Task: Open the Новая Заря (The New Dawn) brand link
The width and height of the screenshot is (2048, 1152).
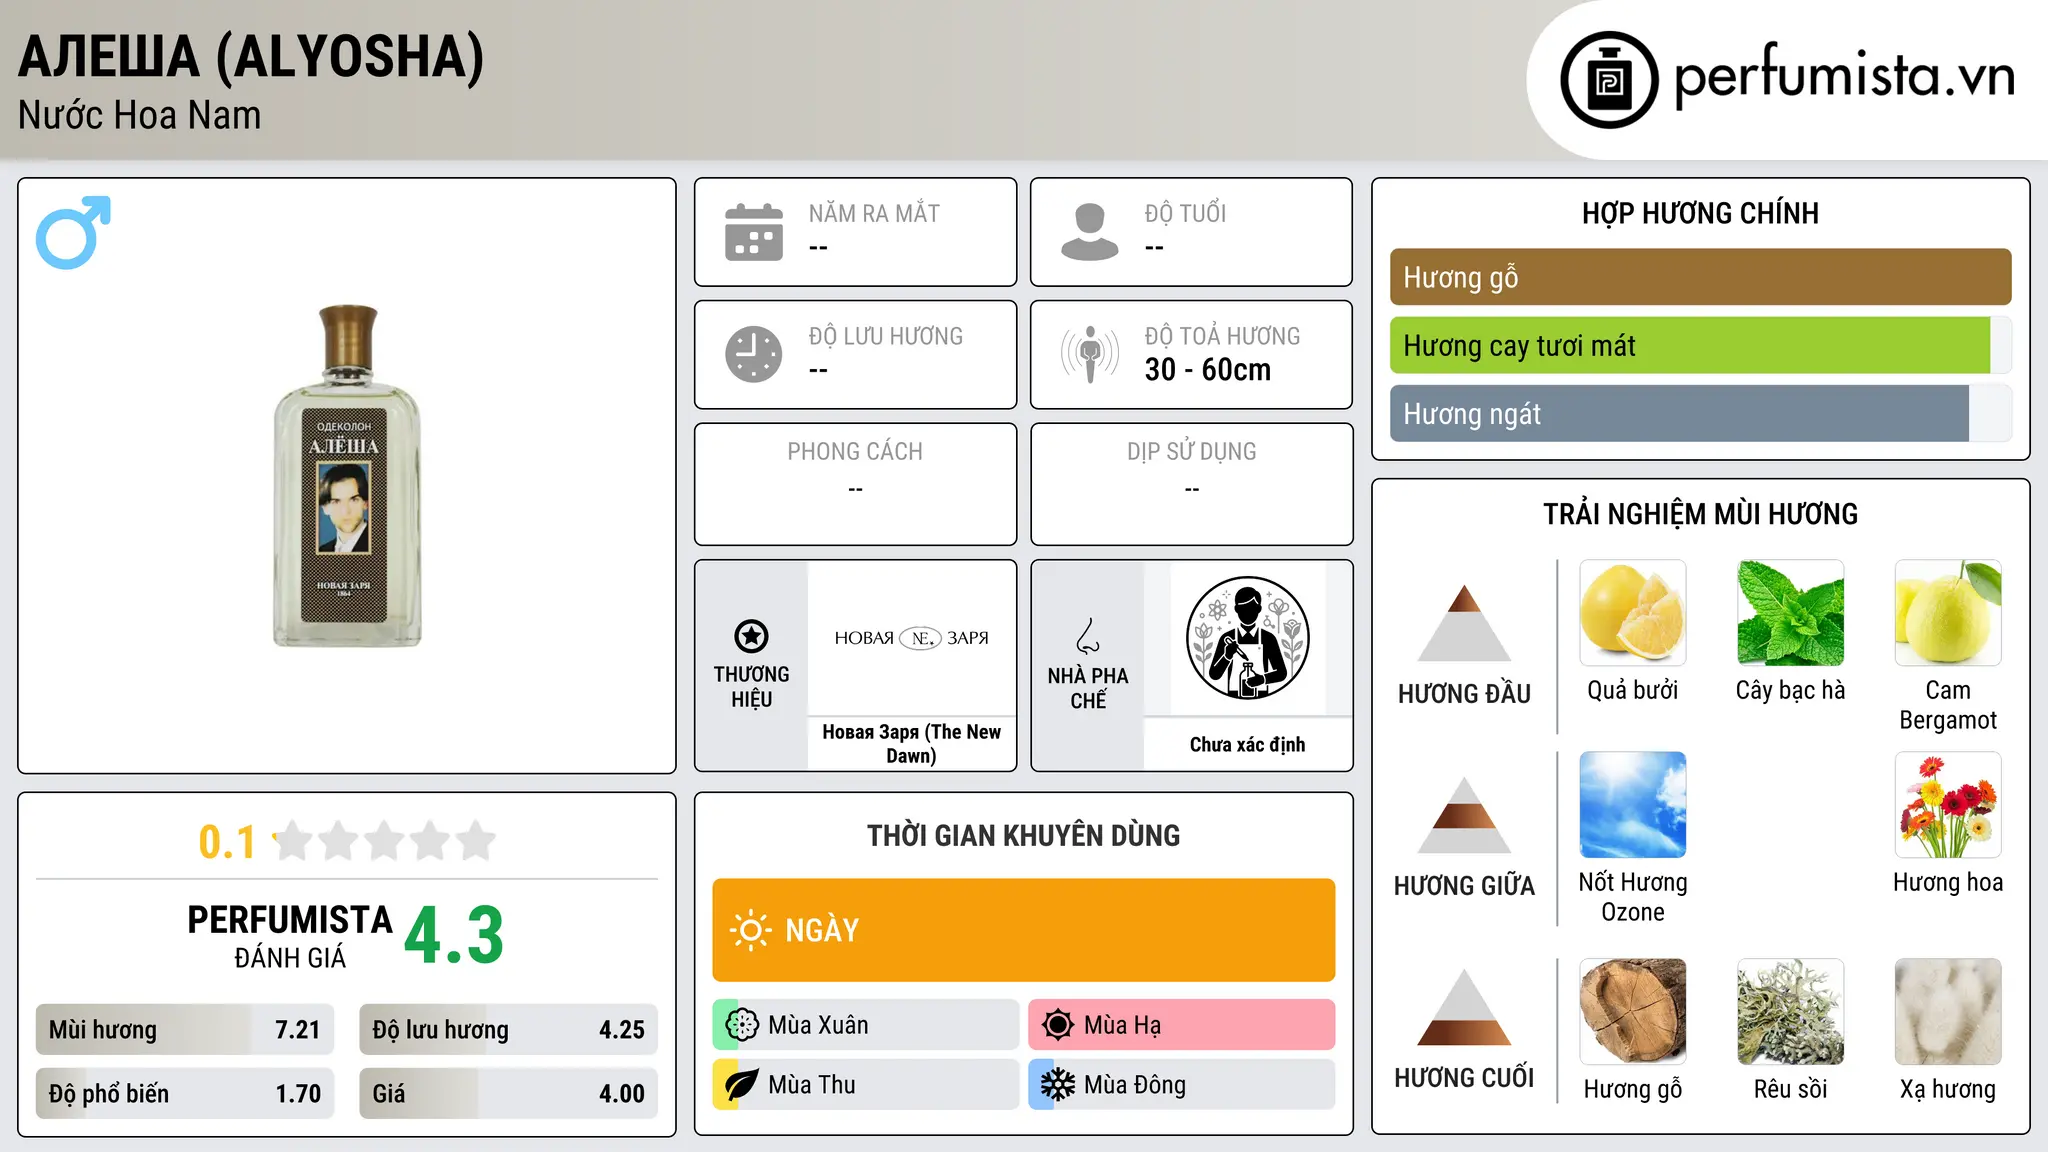Action: pos(911,744)
